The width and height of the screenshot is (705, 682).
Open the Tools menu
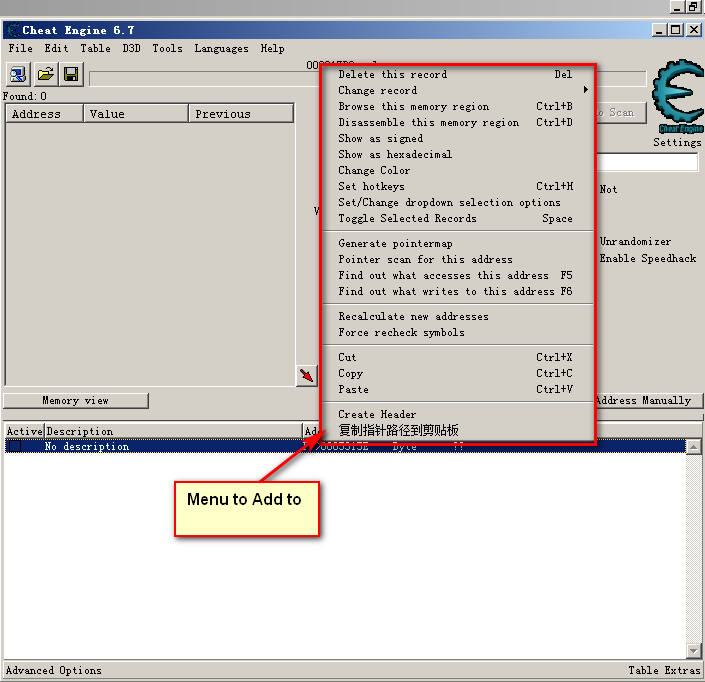[x=167, y=48]
